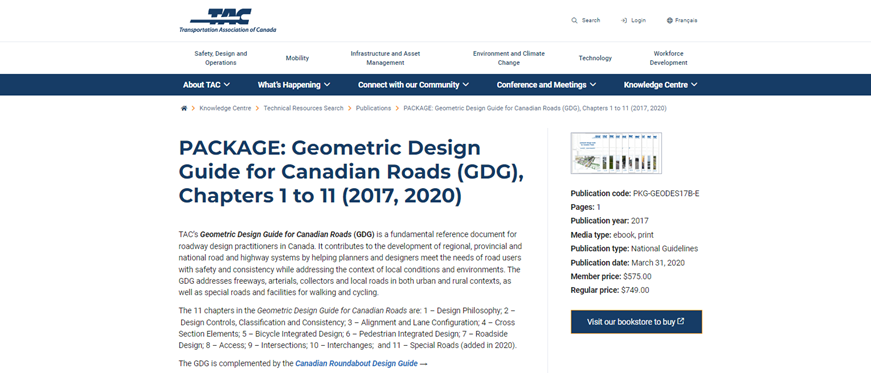Click the Login link text
Screen dimensions: 871x373
click(638, 21)
